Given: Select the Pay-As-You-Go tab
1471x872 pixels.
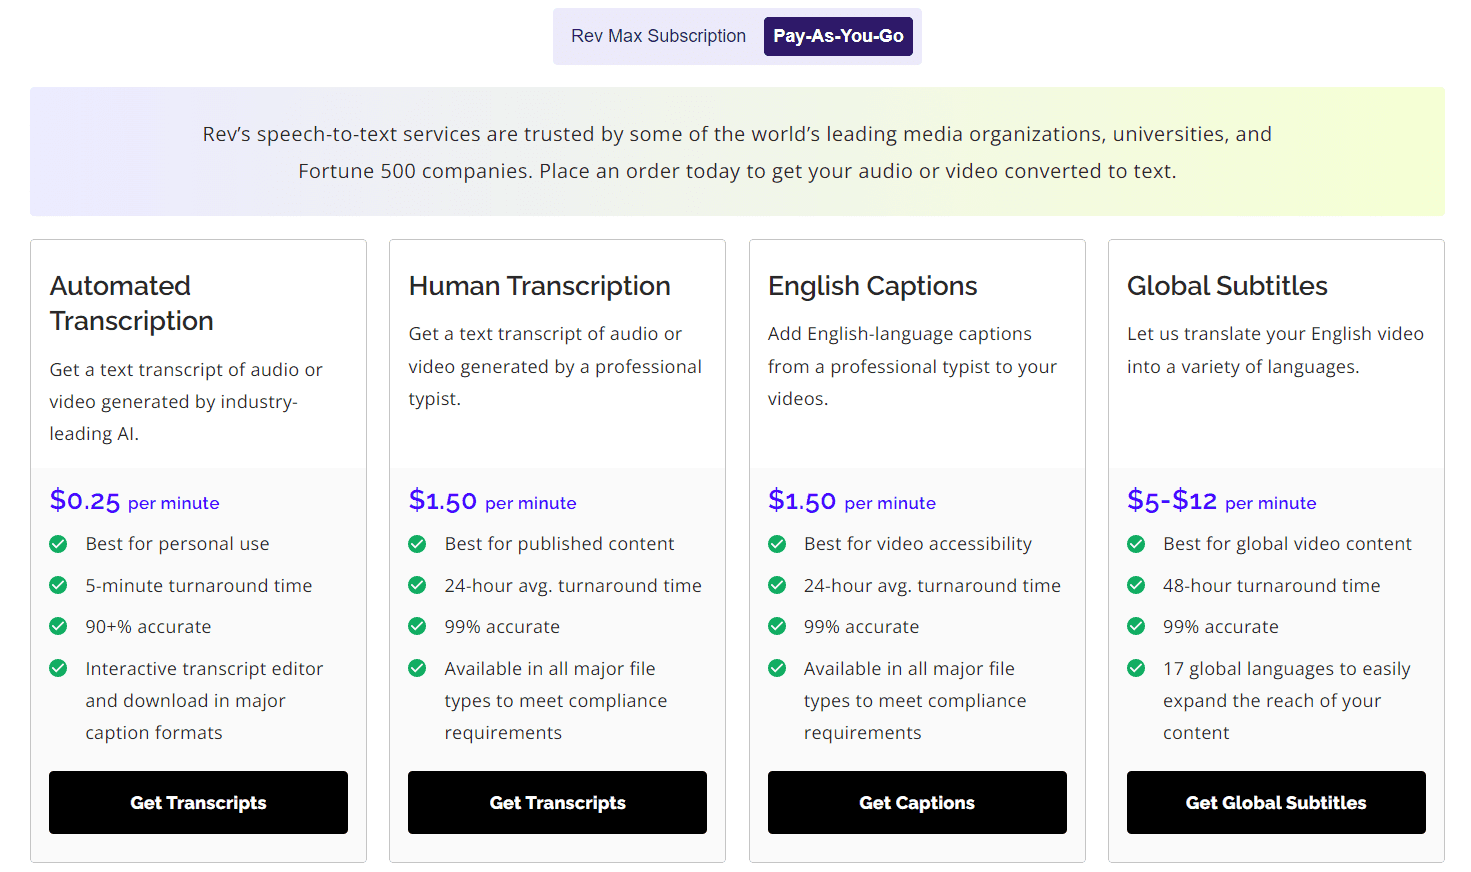Looking at the screenshot, I should coord(838,36).
